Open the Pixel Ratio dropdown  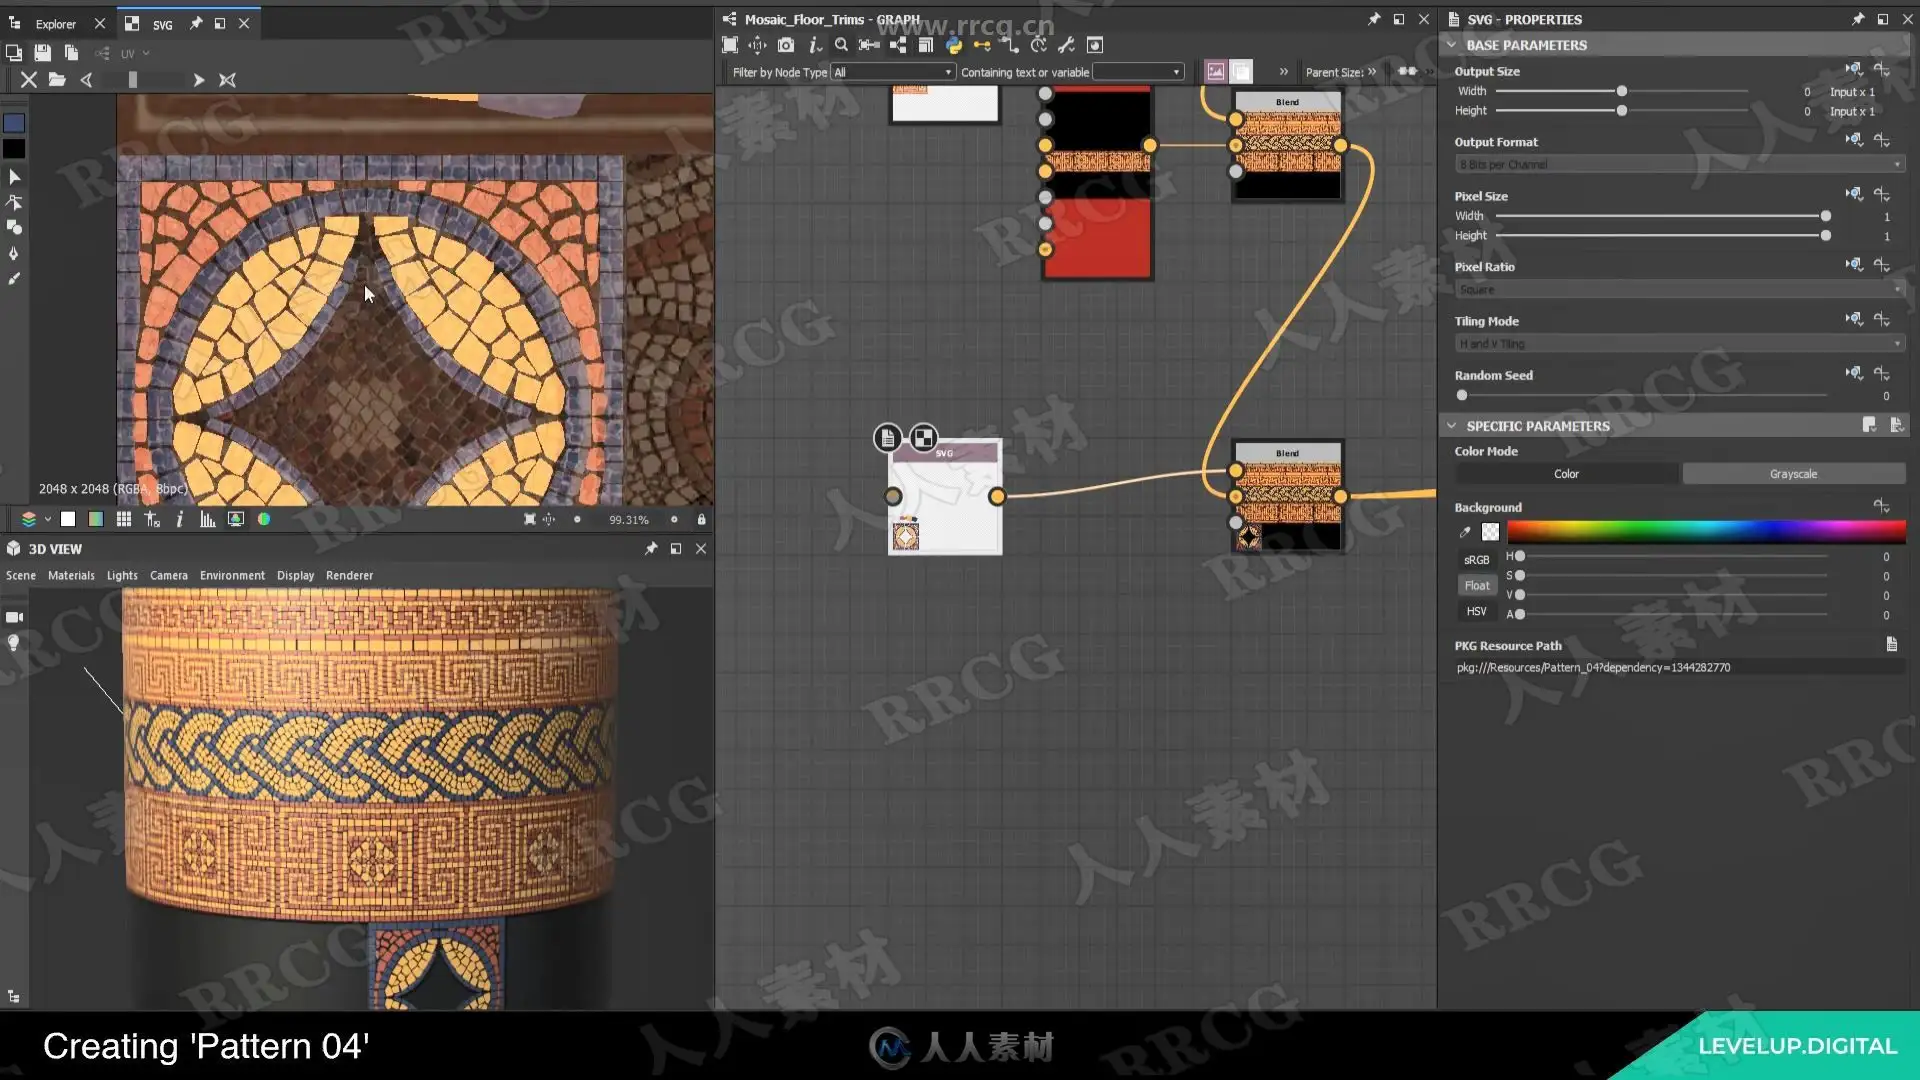click(1679, 289)
